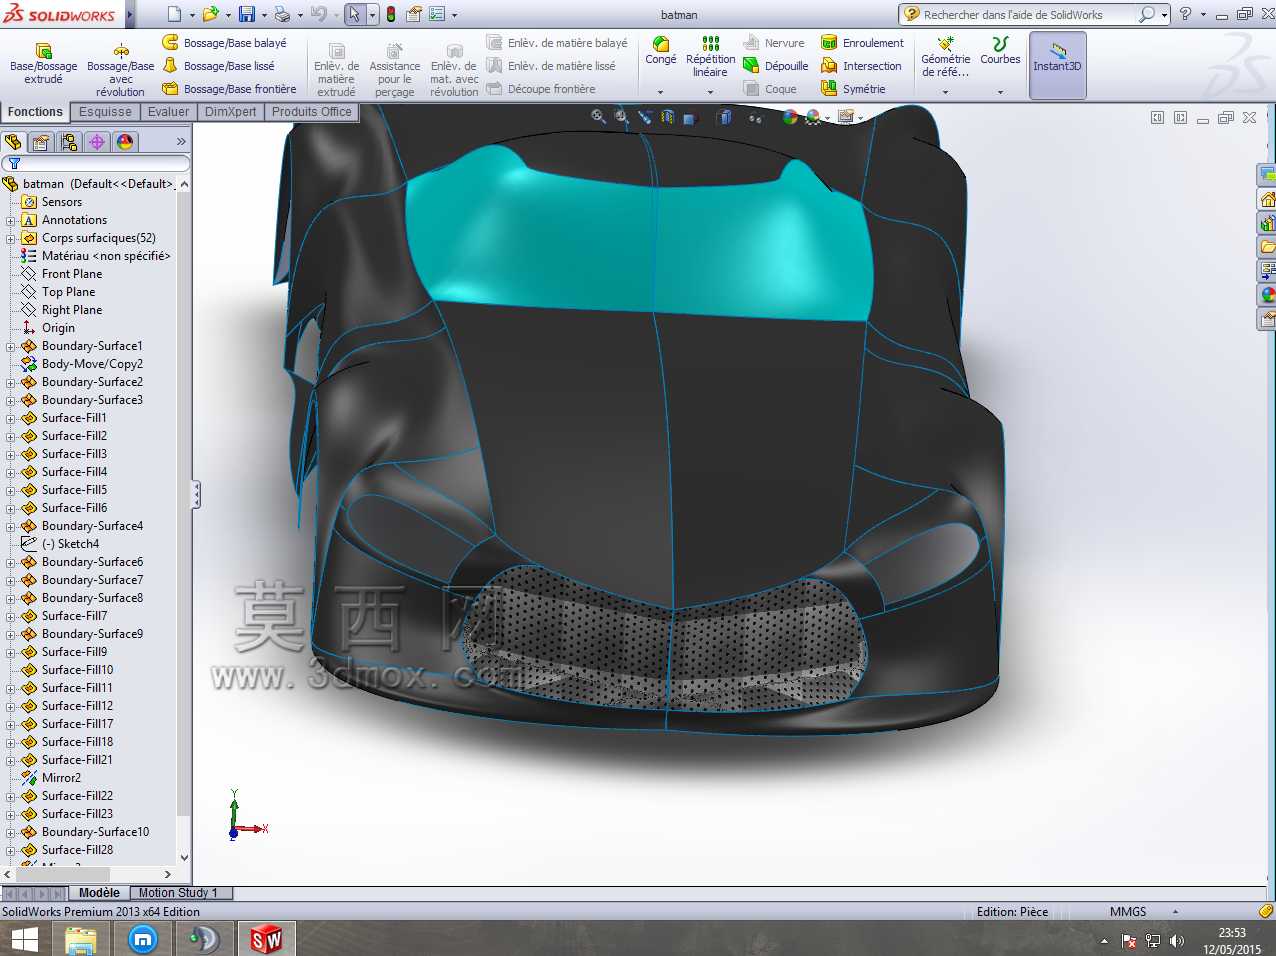Expand Boundary-Surface1 tree node

10,346
